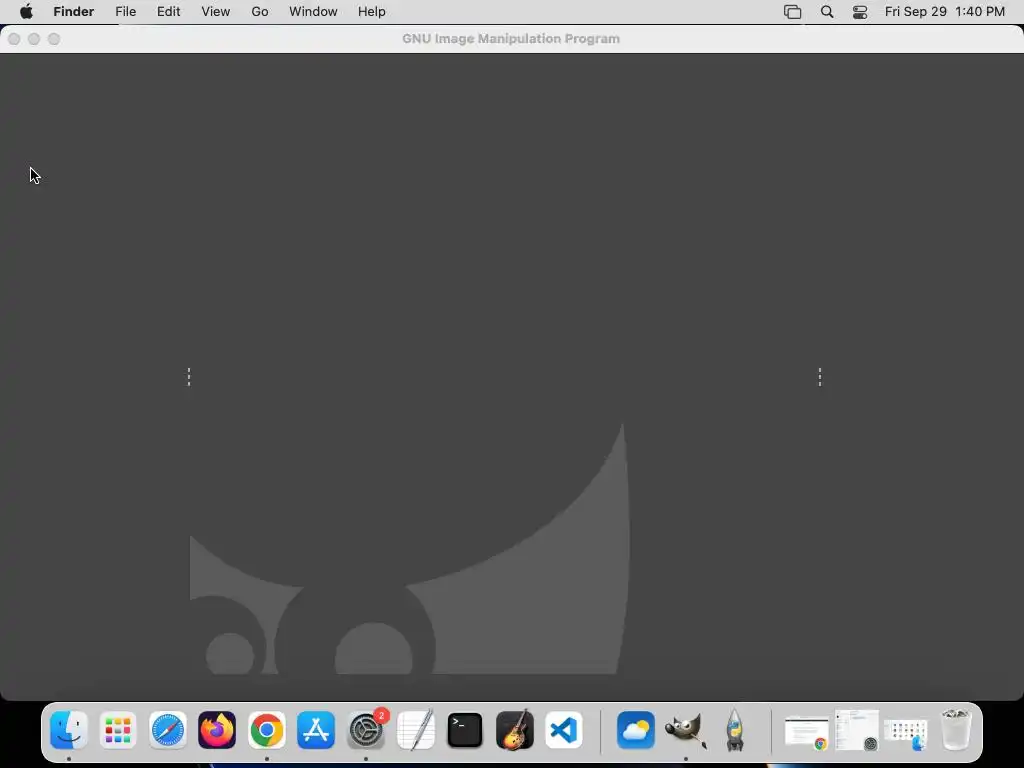
Task: Open the App Store from the Dock
Action: coord(316,730)
